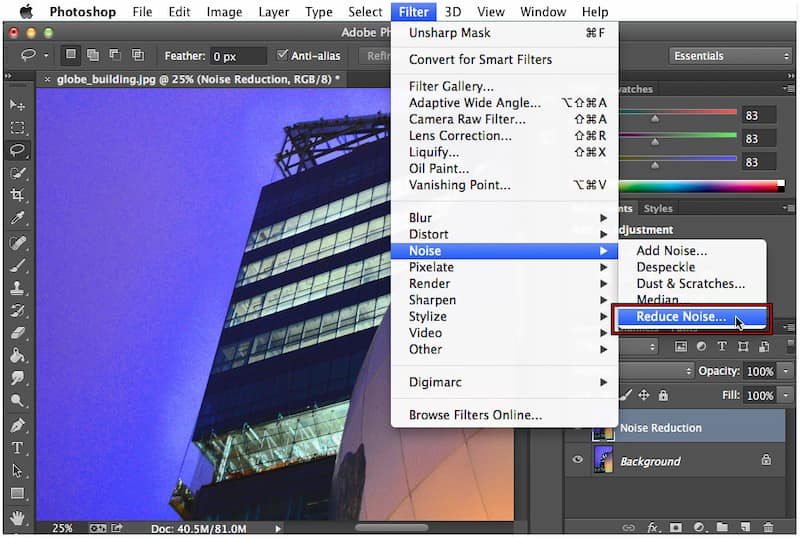
Task: Create new fill or adjustment layer
Action: click(x=699, y=527)
